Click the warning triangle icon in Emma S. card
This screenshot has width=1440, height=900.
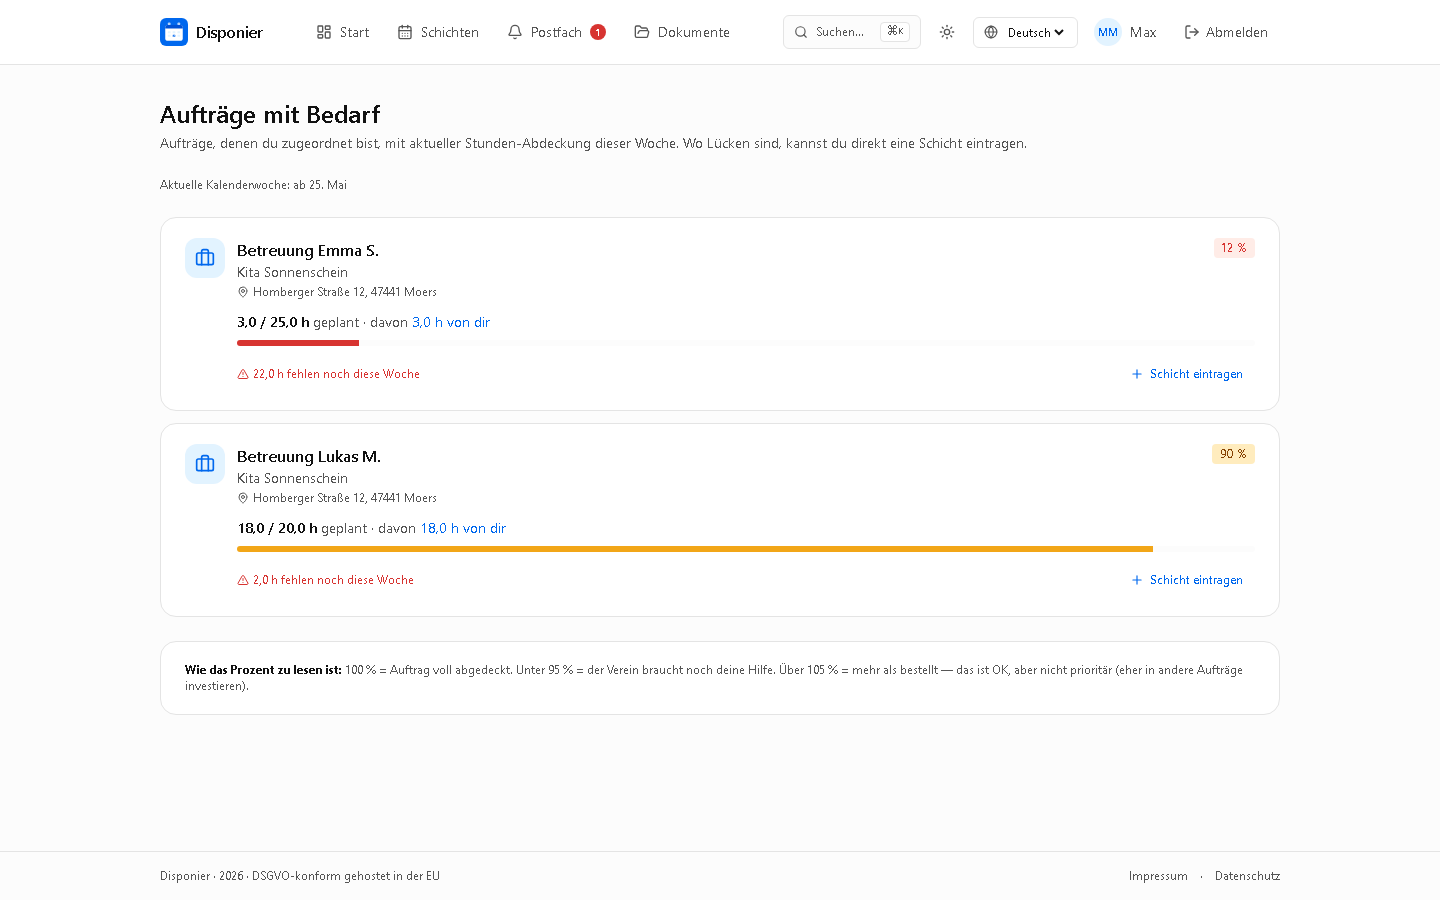243,374
